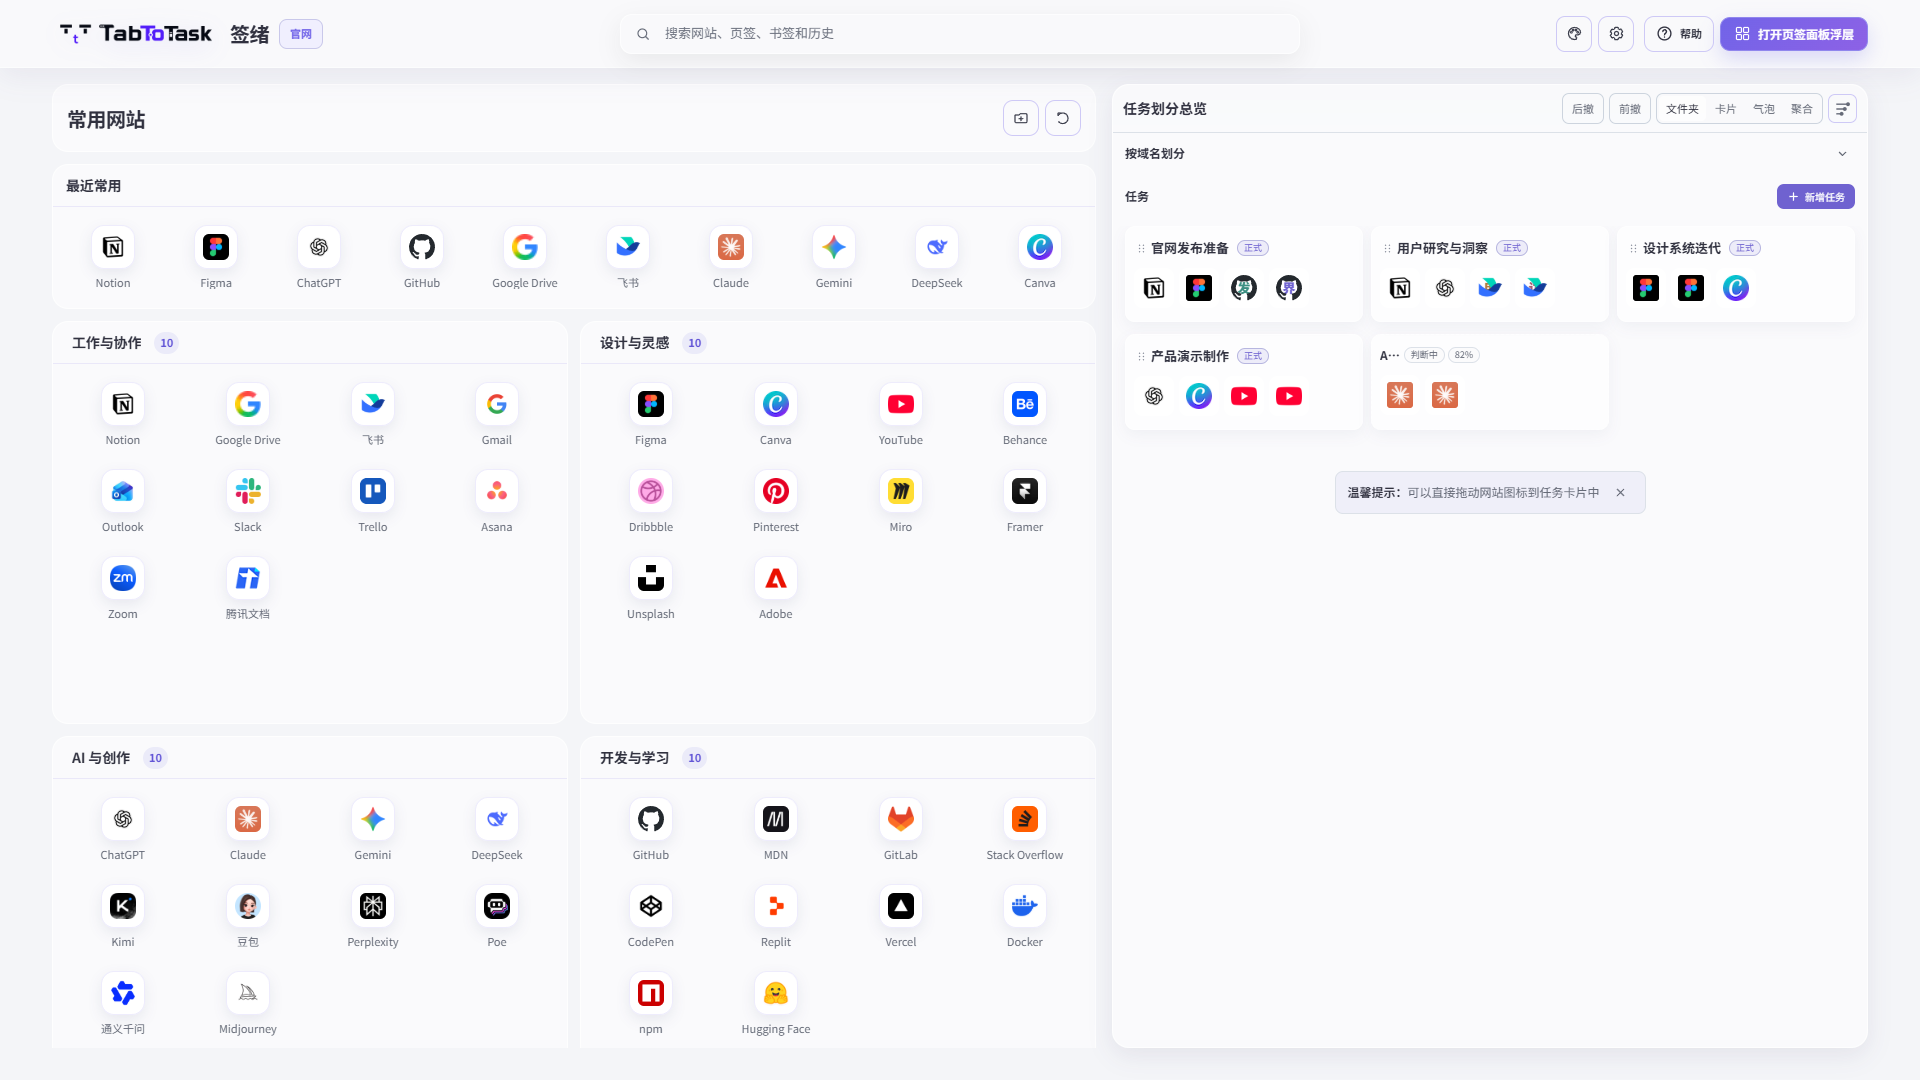The height and width of the screenshot is (1080, 1920).
Task: Click the GitLab icon
Action: click(901, 819)
